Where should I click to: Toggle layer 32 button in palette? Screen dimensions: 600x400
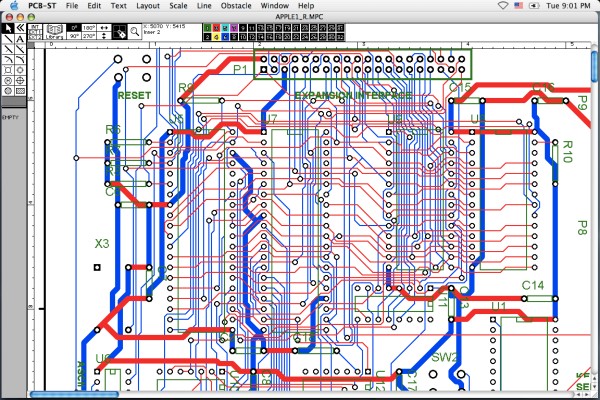point(340,37)
